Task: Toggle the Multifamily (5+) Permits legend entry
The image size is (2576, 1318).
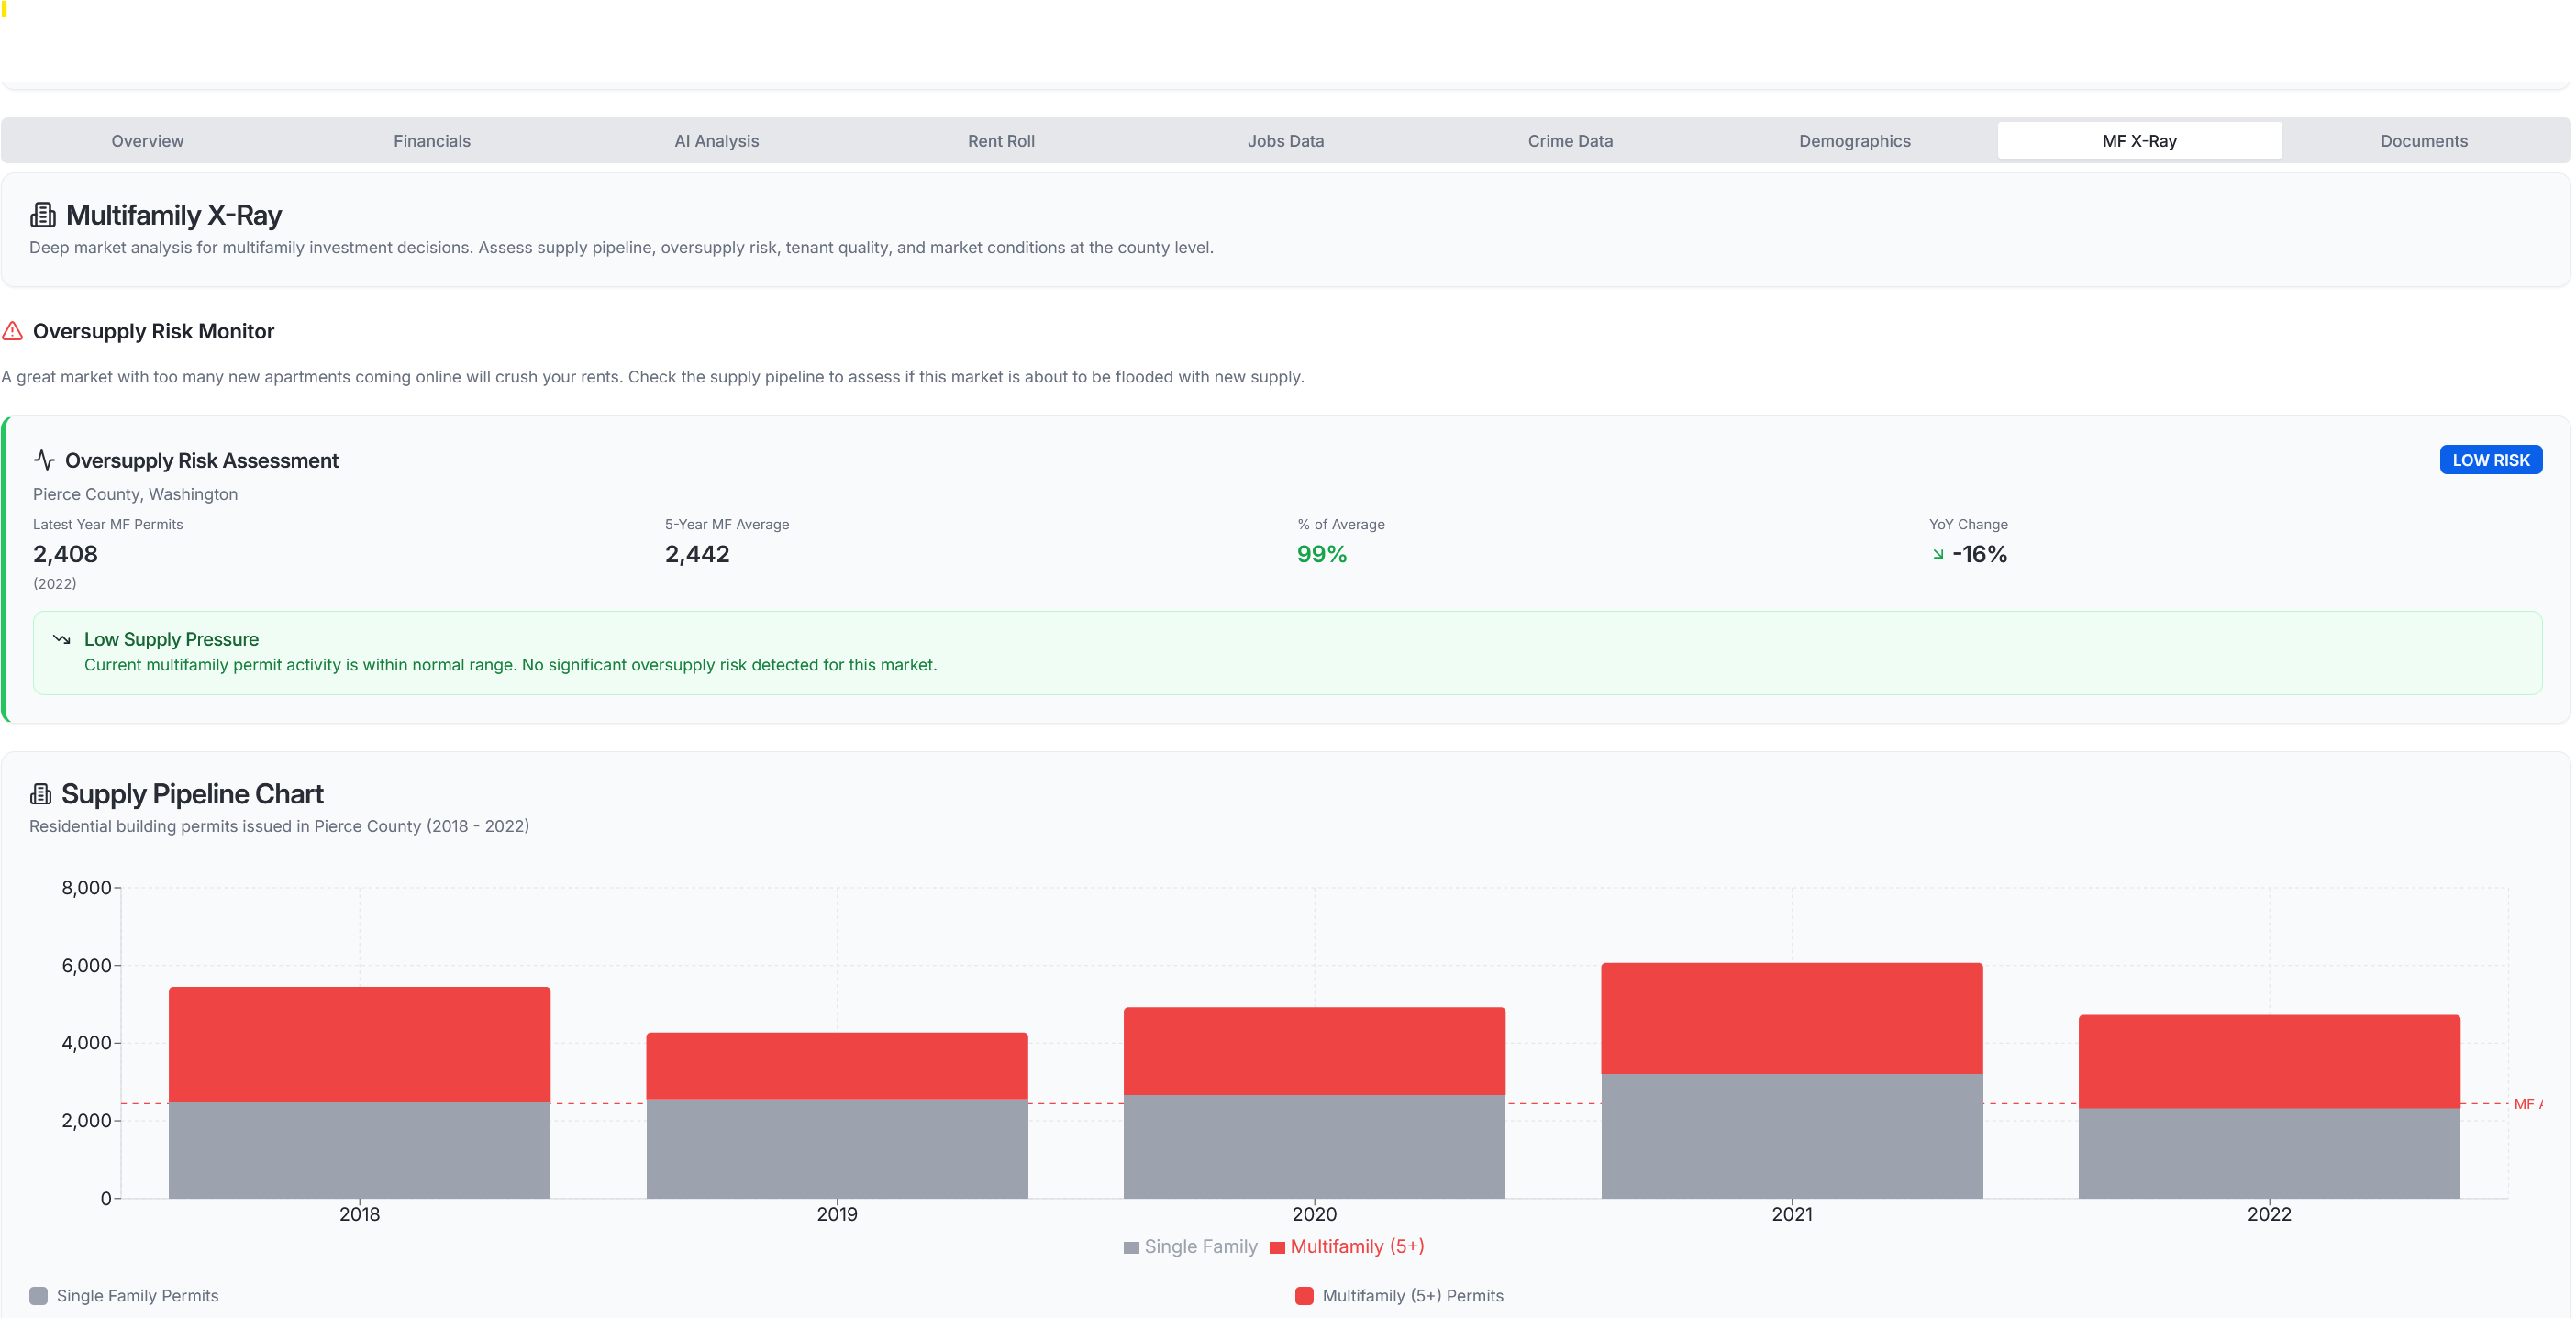Action: tap(1400, 1295)
